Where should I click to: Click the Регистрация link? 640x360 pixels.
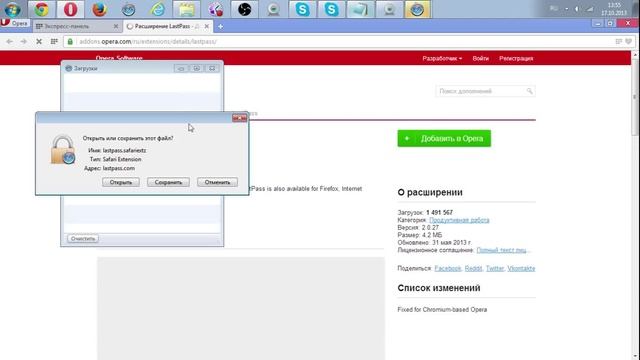(516, 58)
